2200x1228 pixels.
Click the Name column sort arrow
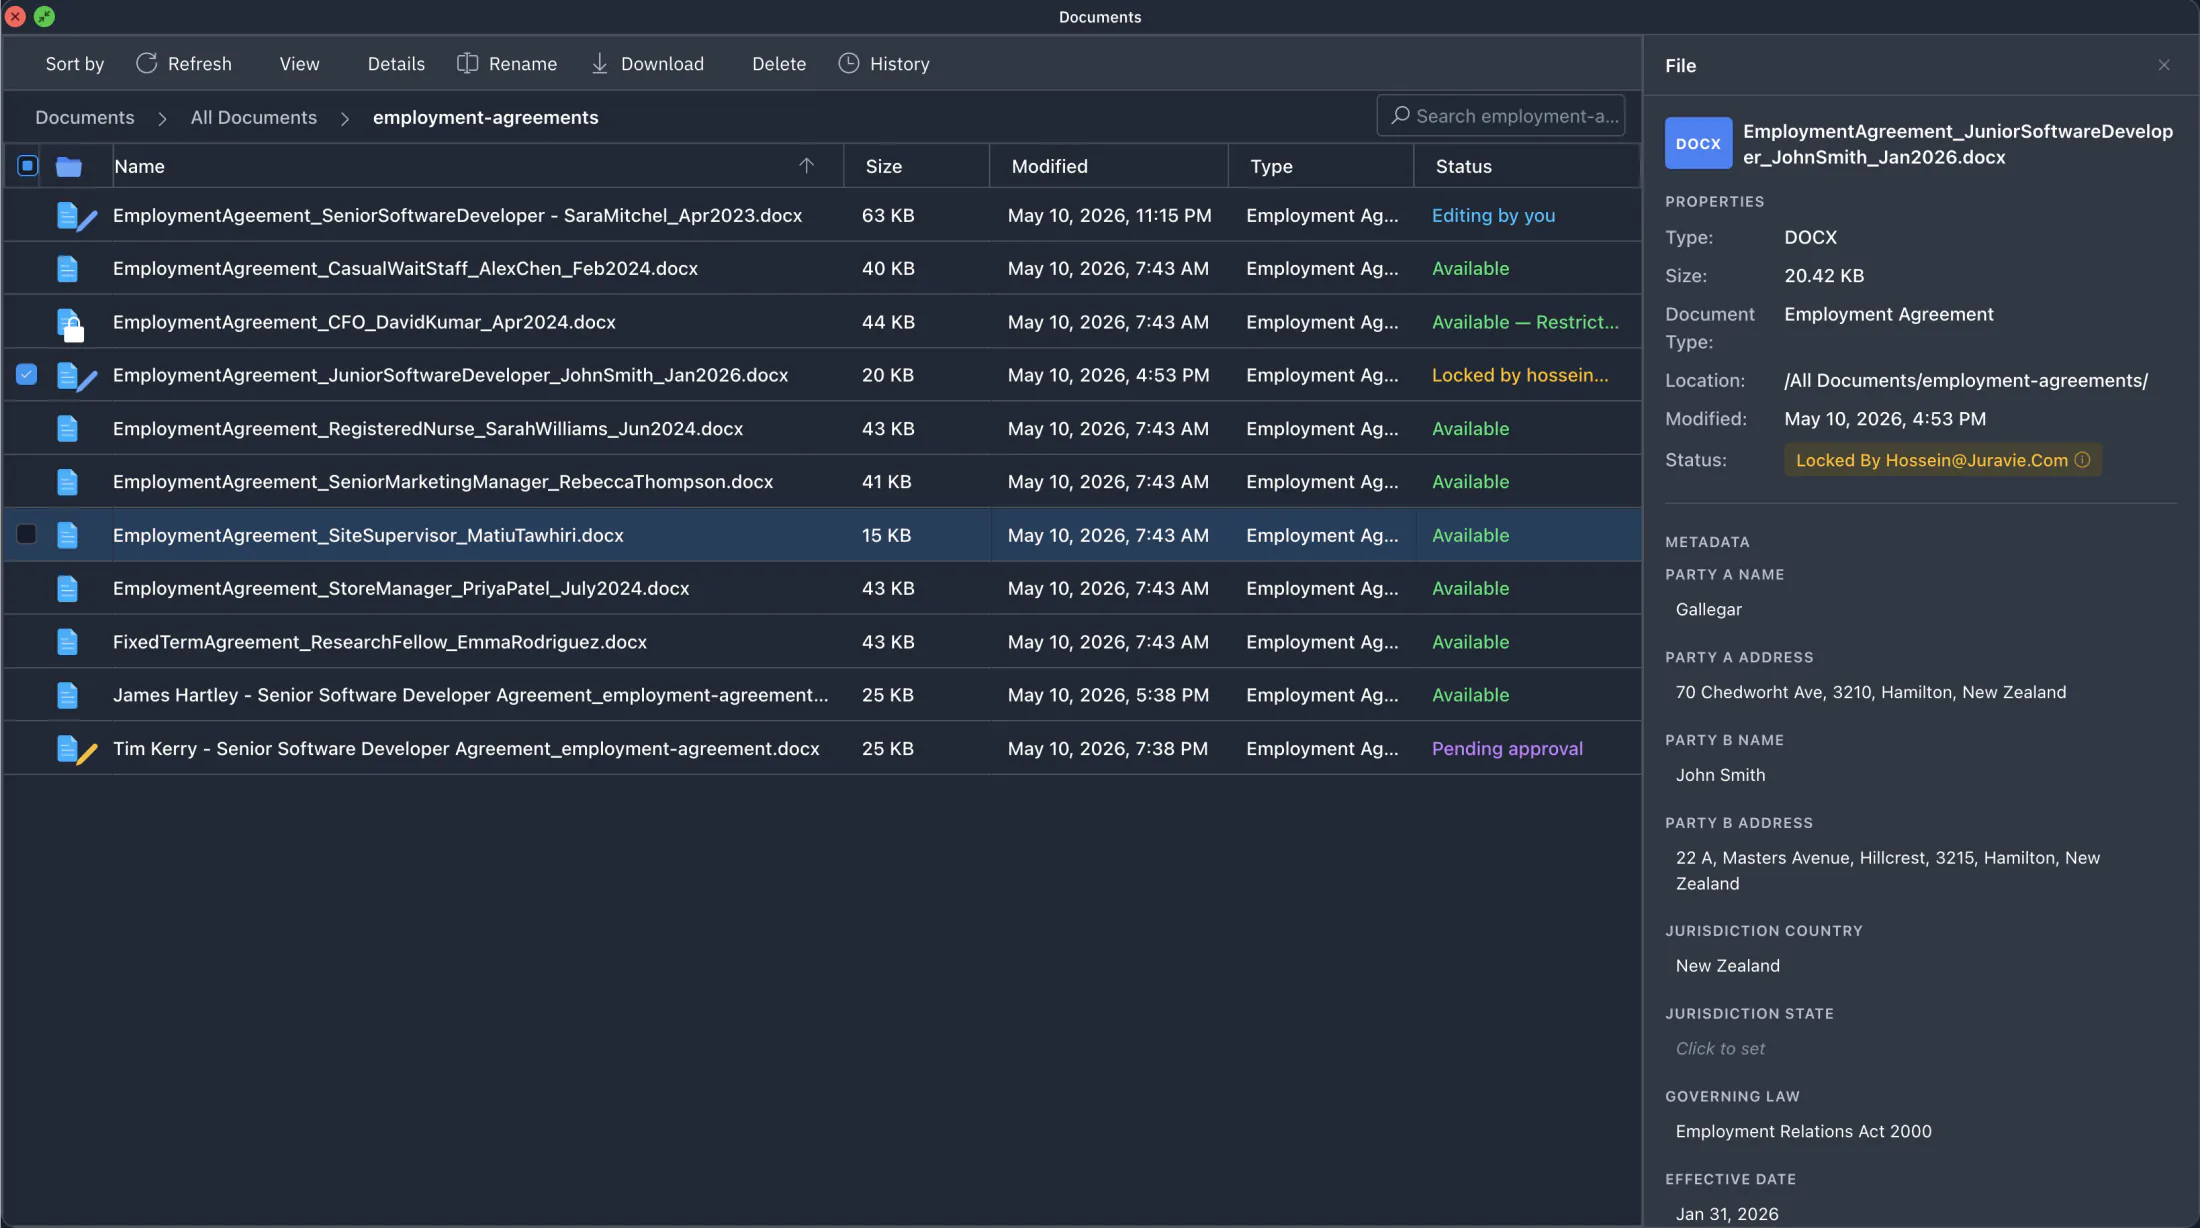coord(806,166)
